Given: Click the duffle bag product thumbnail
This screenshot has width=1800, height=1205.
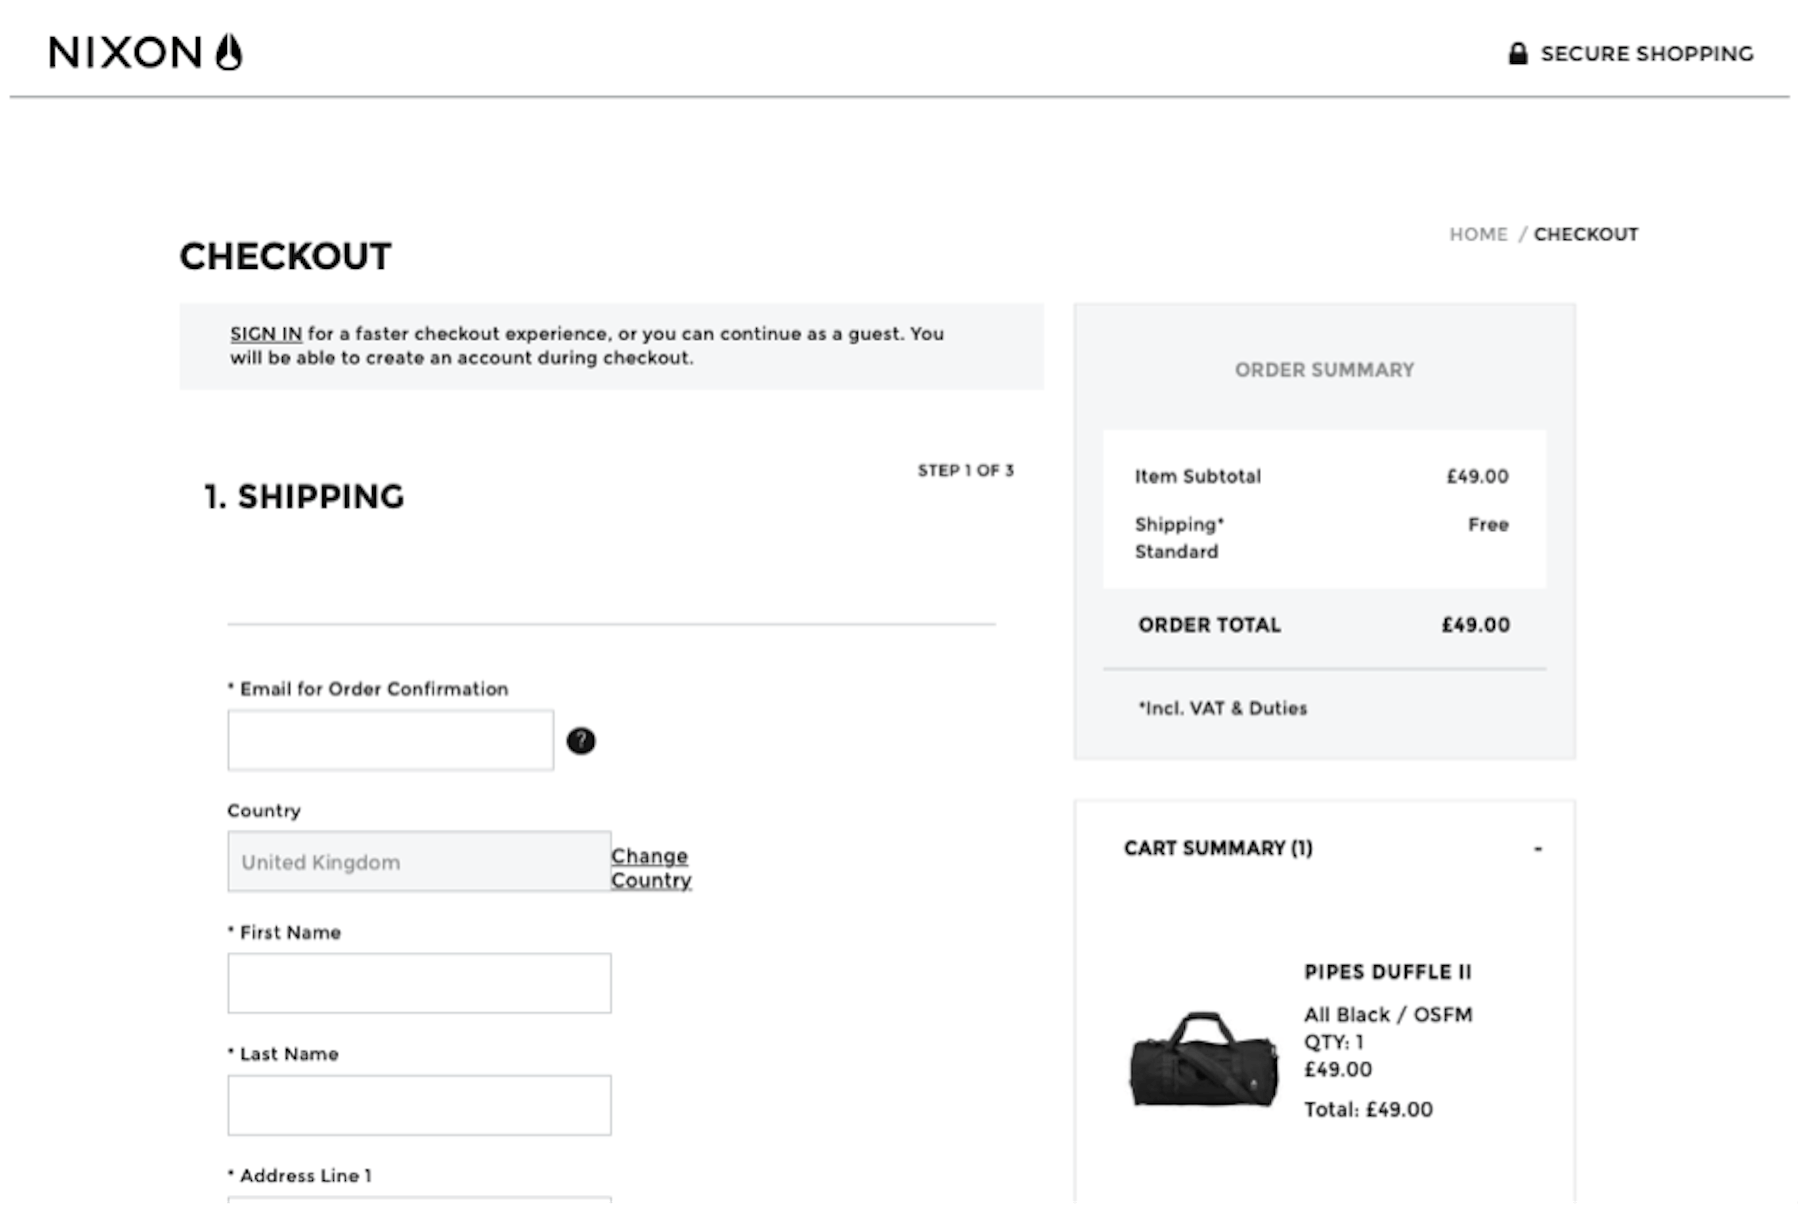Looking at the screenshot, I should [x=1204, y=1060].
